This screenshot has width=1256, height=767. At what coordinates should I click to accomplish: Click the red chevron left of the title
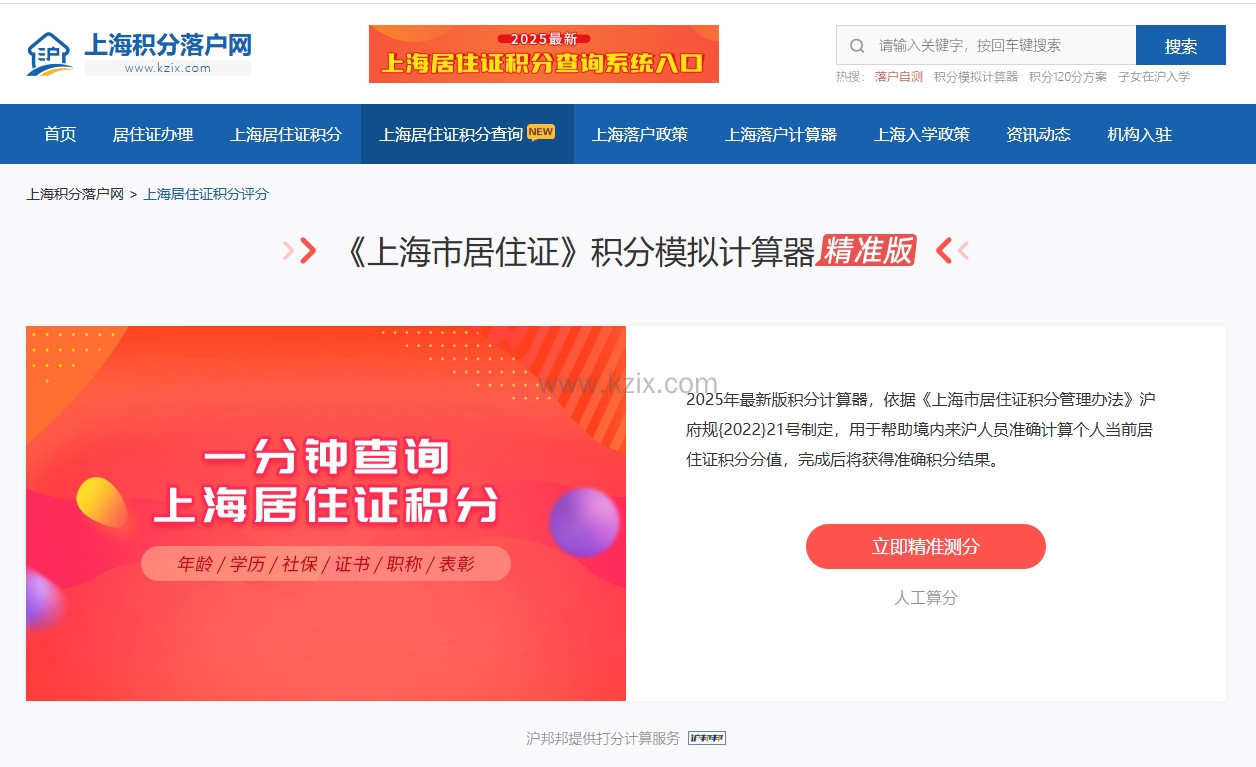pos(300,251)
